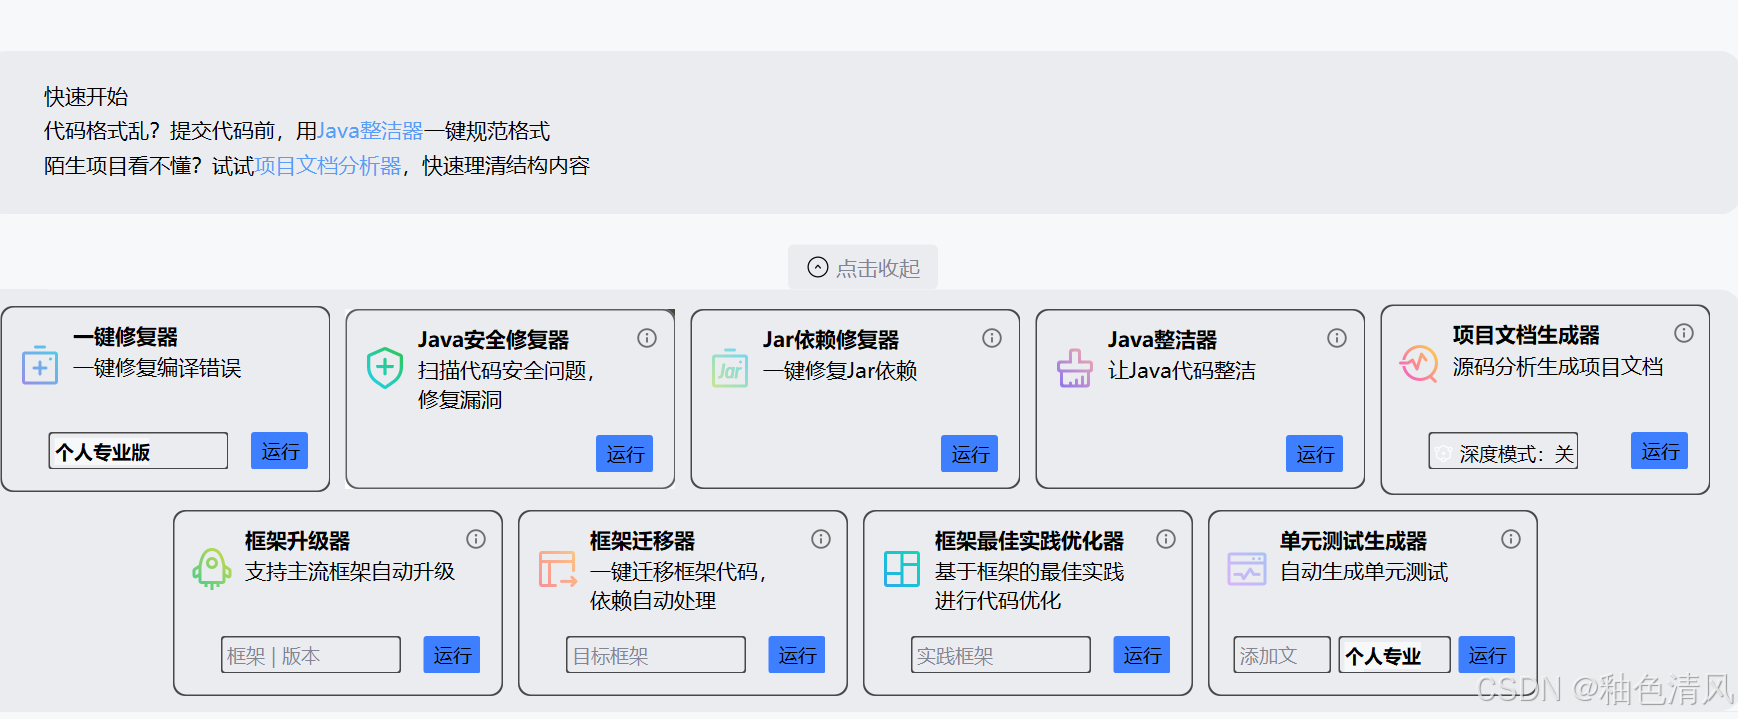Click the 单元测试生成器 window icon
1738x719 pixels.
(x=1247, y=569)
